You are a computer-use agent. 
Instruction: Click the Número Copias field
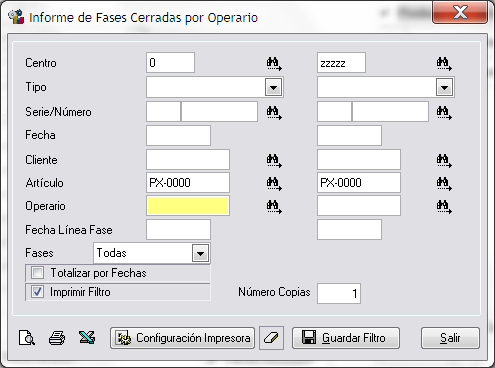click(339, 293)
